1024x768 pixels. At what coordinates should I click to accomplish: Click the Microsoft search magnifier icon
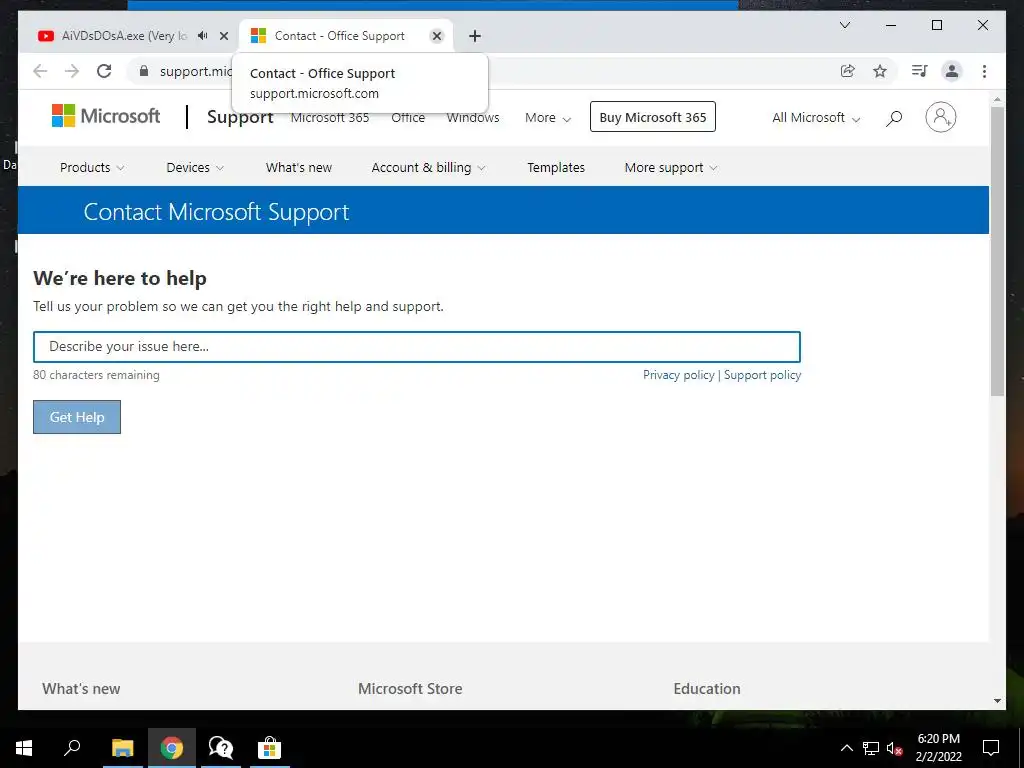(894, 118)
